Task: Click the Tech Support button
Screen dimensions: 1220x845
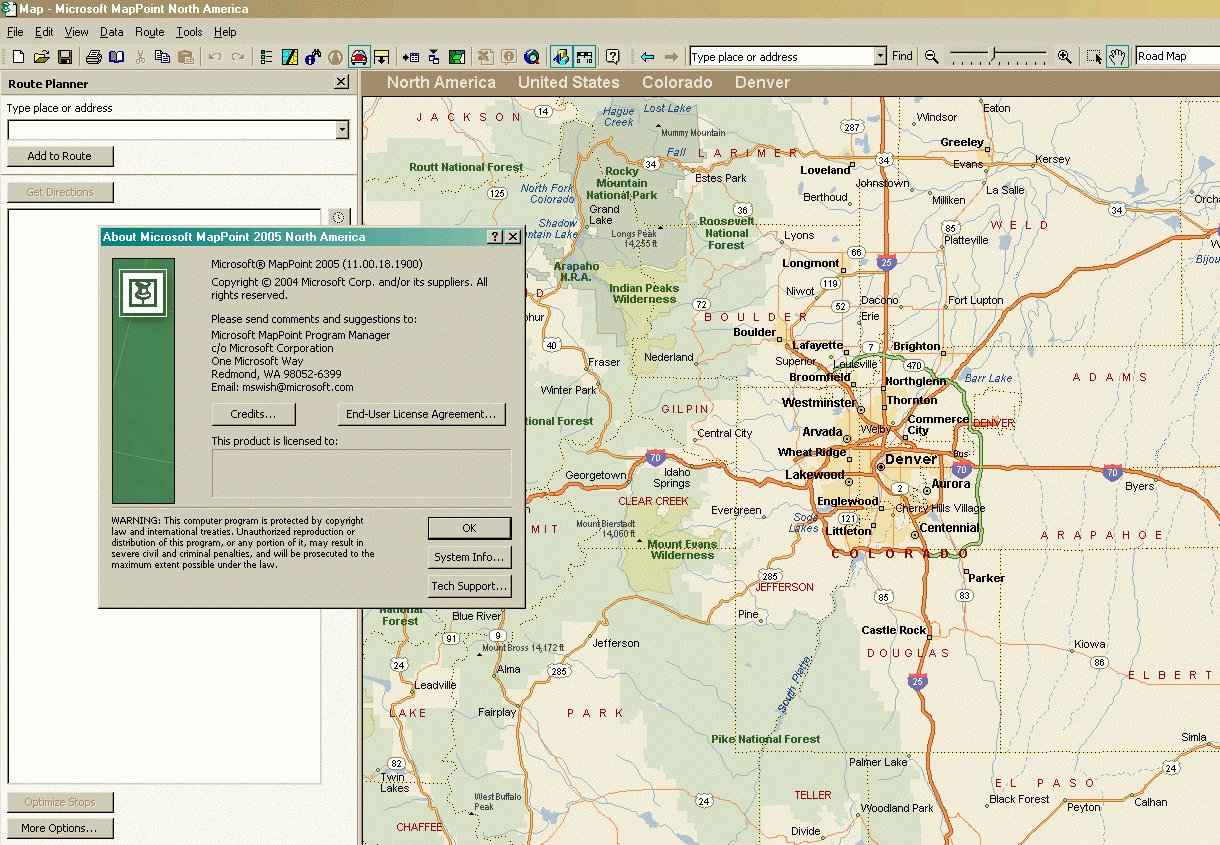Action: [469, 586]
